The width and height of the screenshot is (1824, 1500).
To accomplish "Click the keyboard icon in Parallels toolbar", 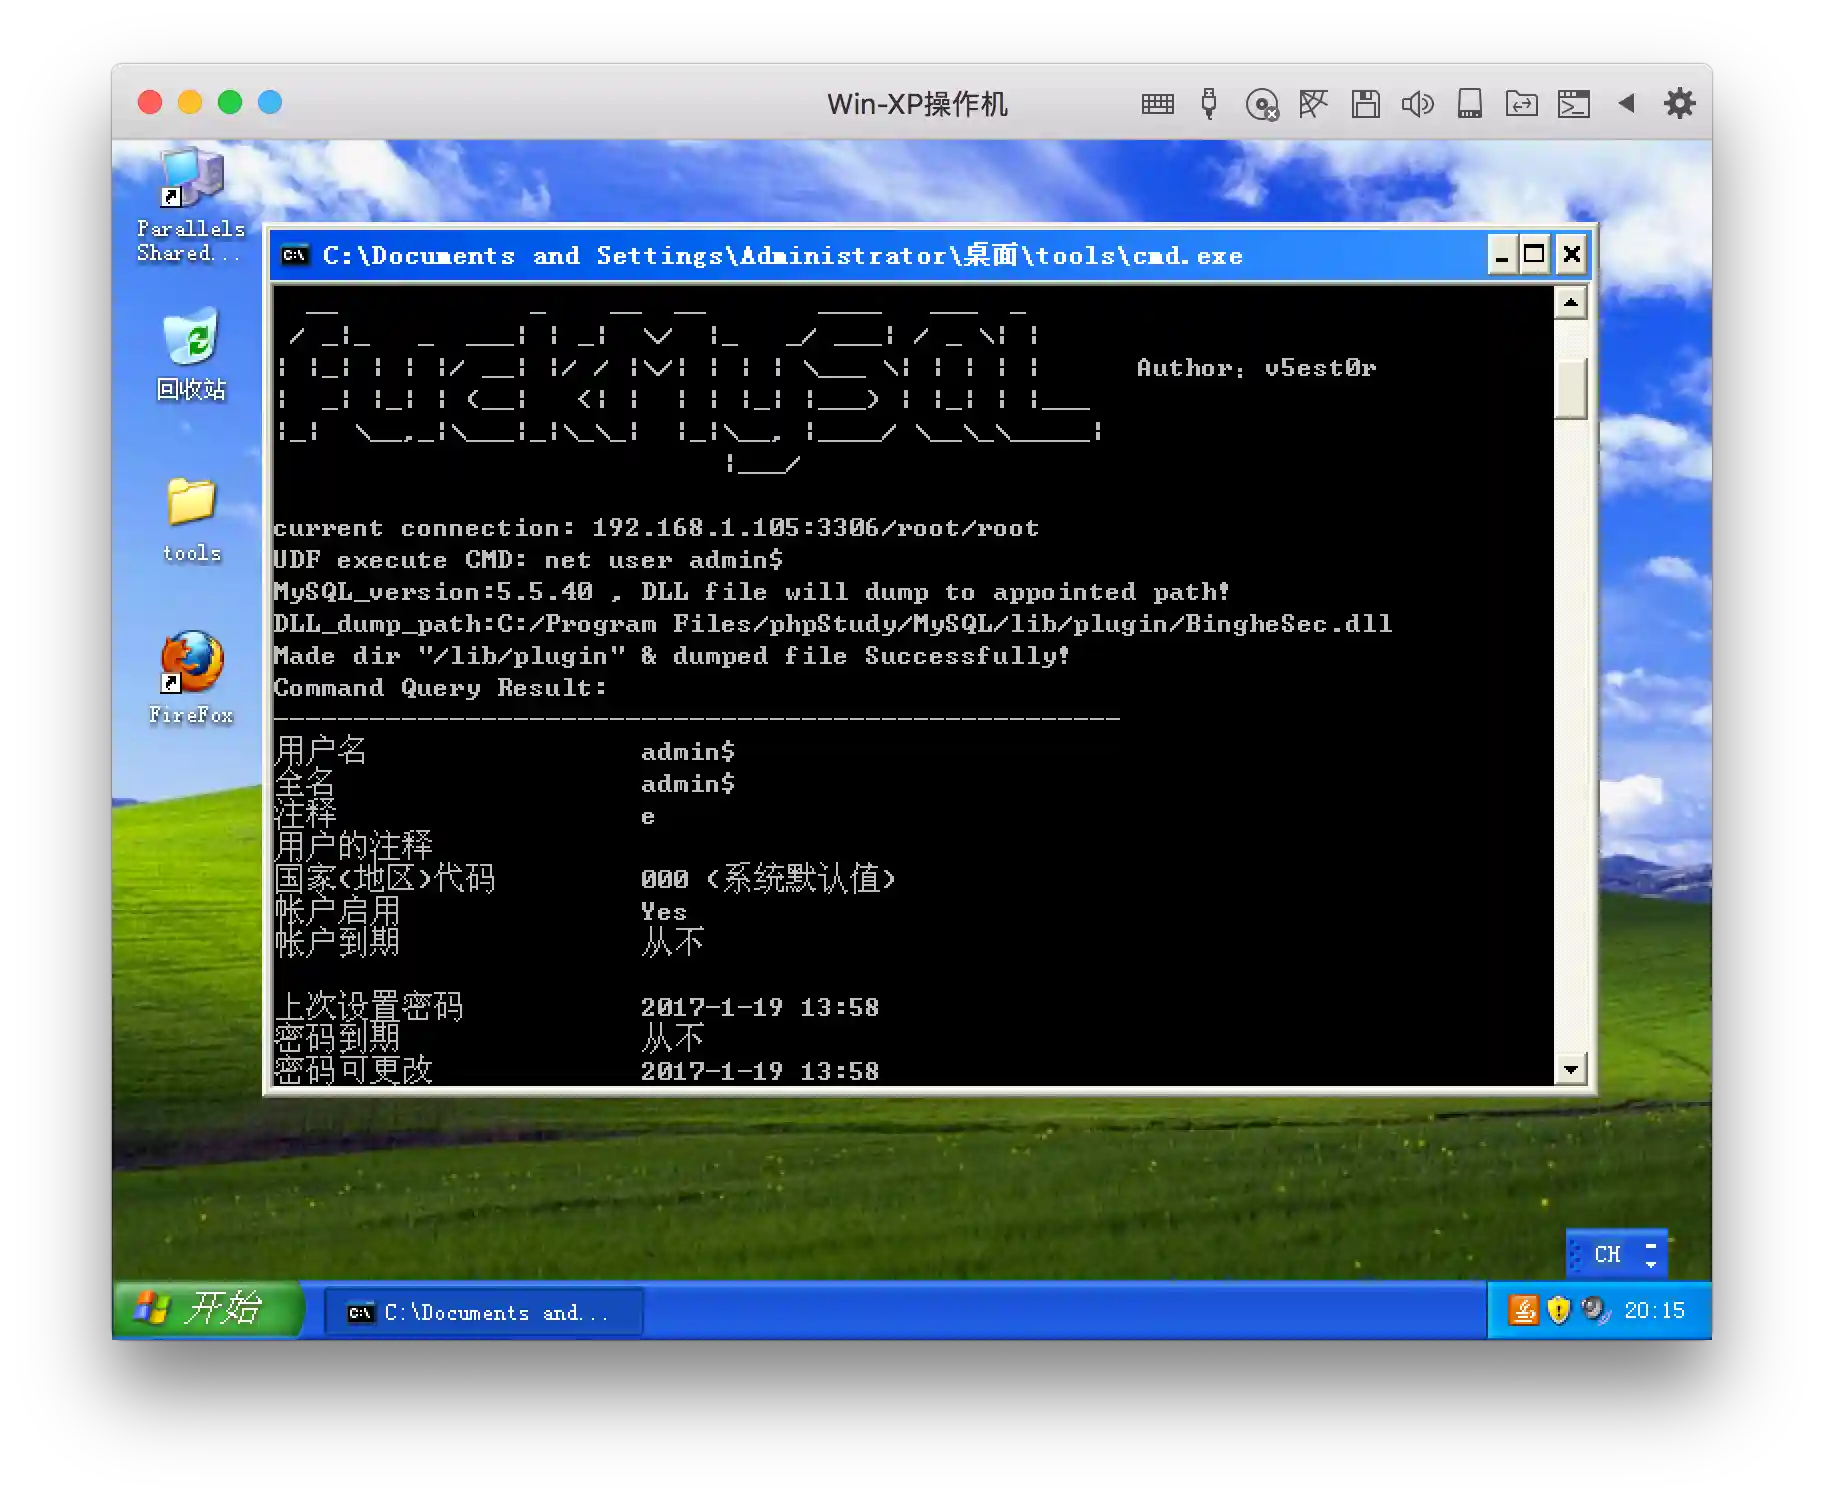I will point(1157,104).
